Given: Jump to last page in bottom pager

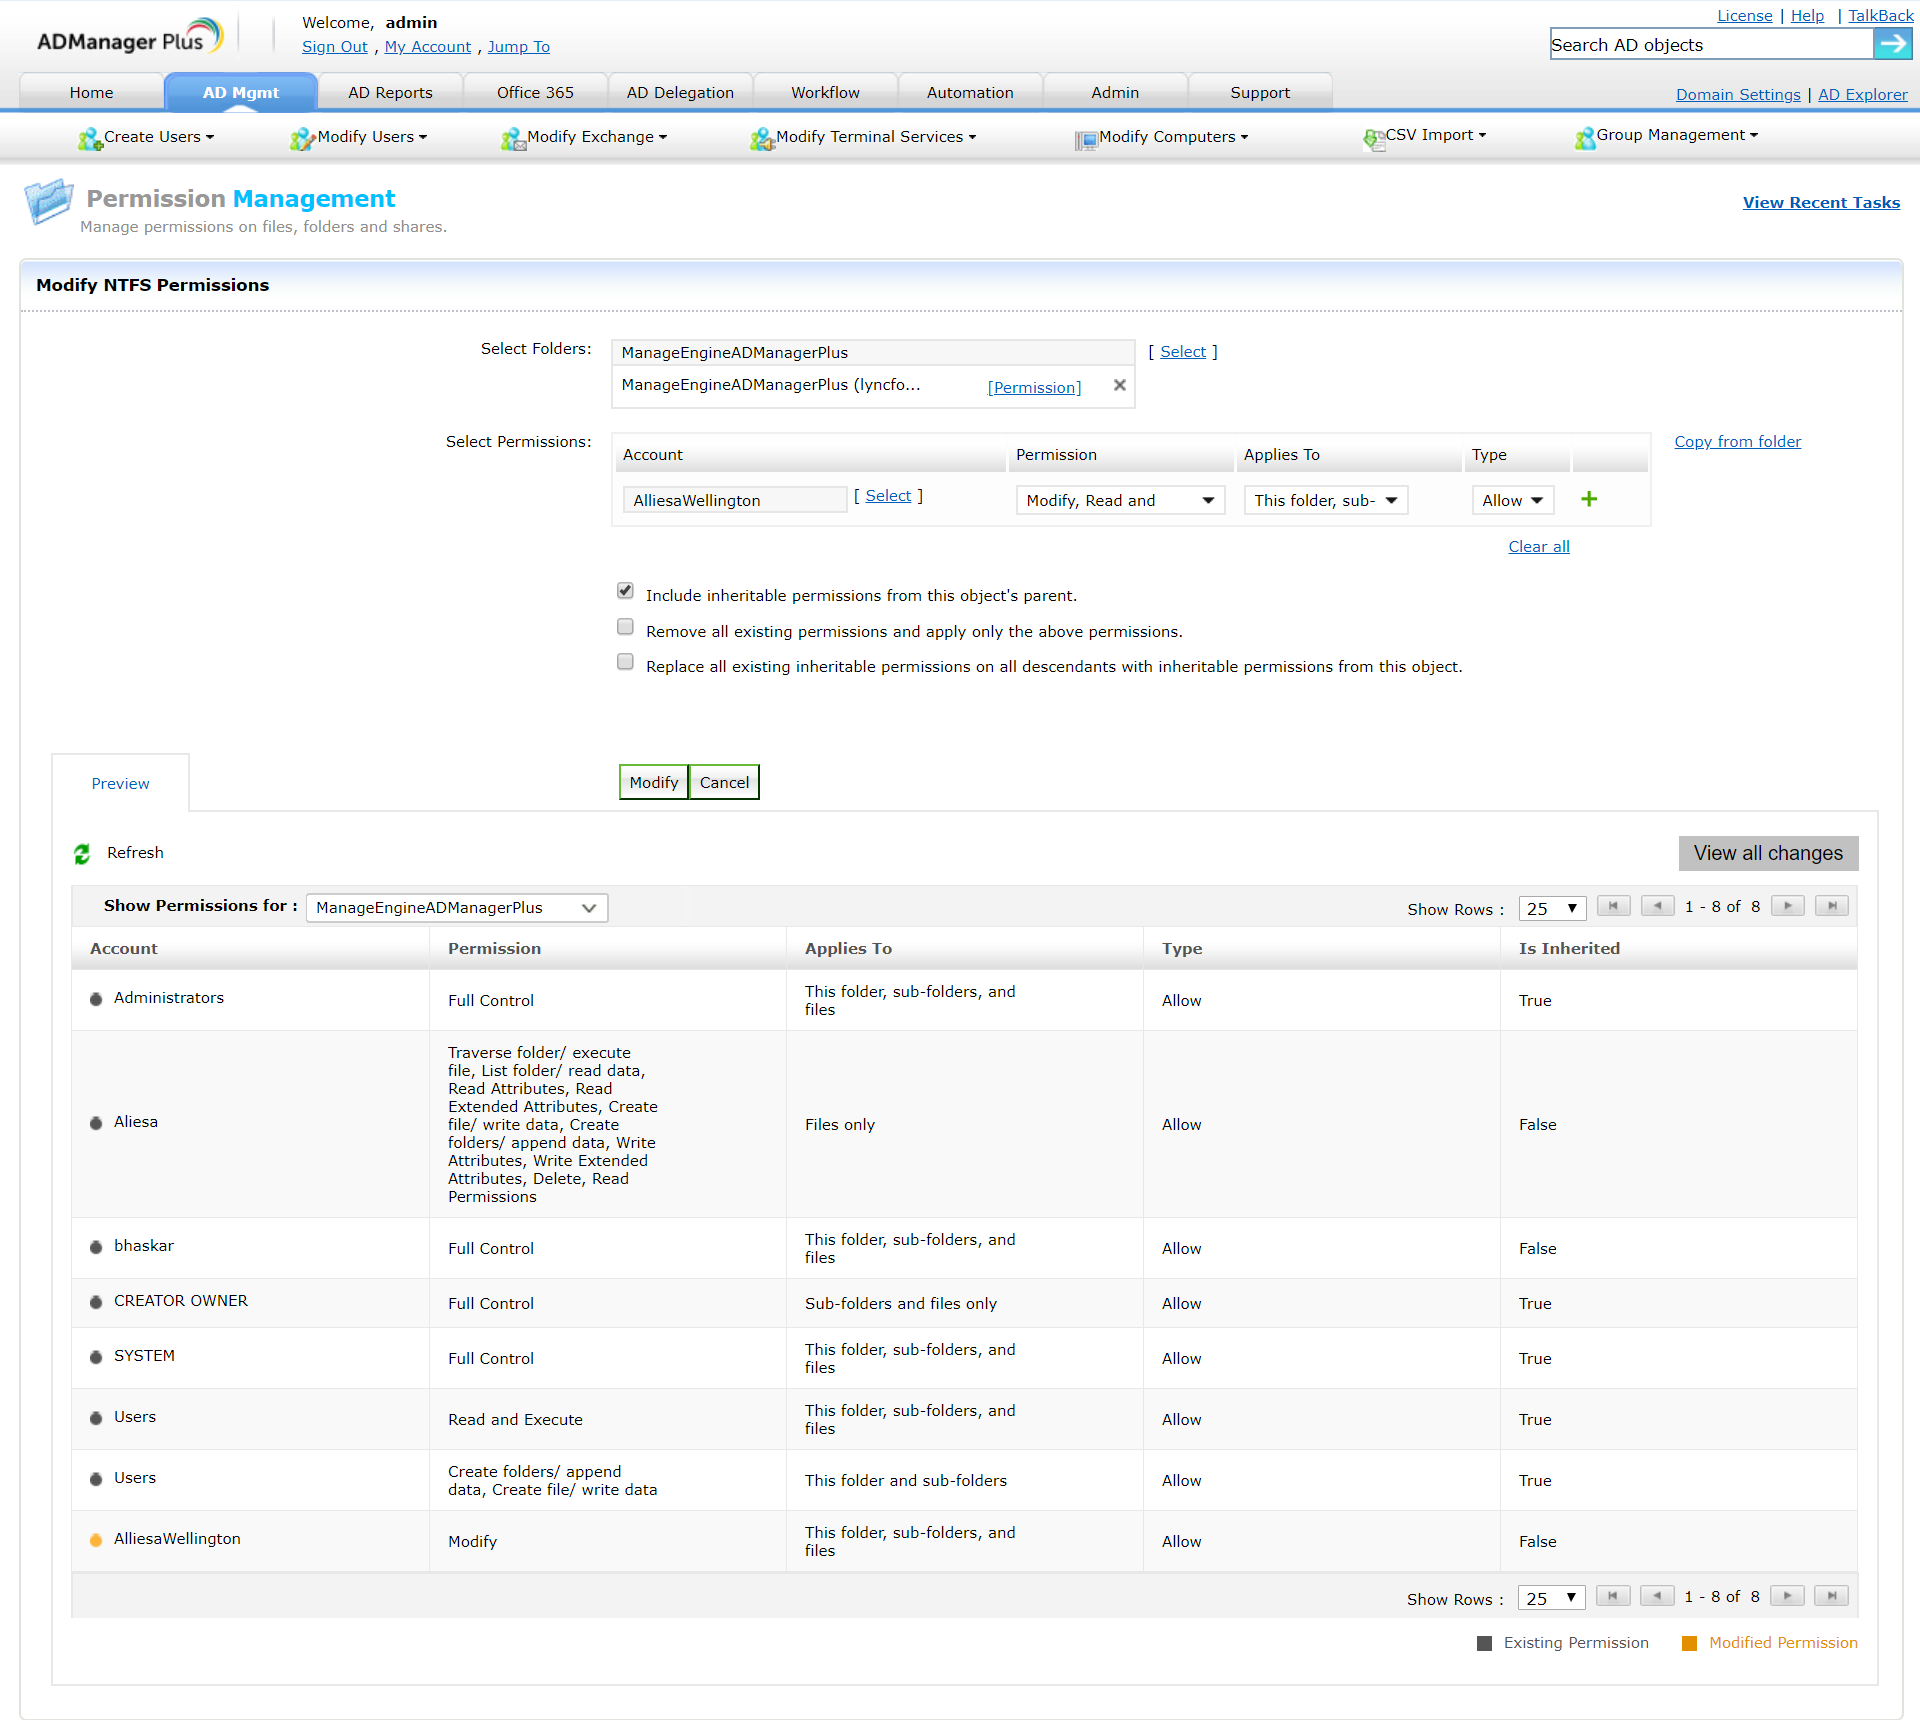Looking at the screenshot, I should point(1831,1596).
